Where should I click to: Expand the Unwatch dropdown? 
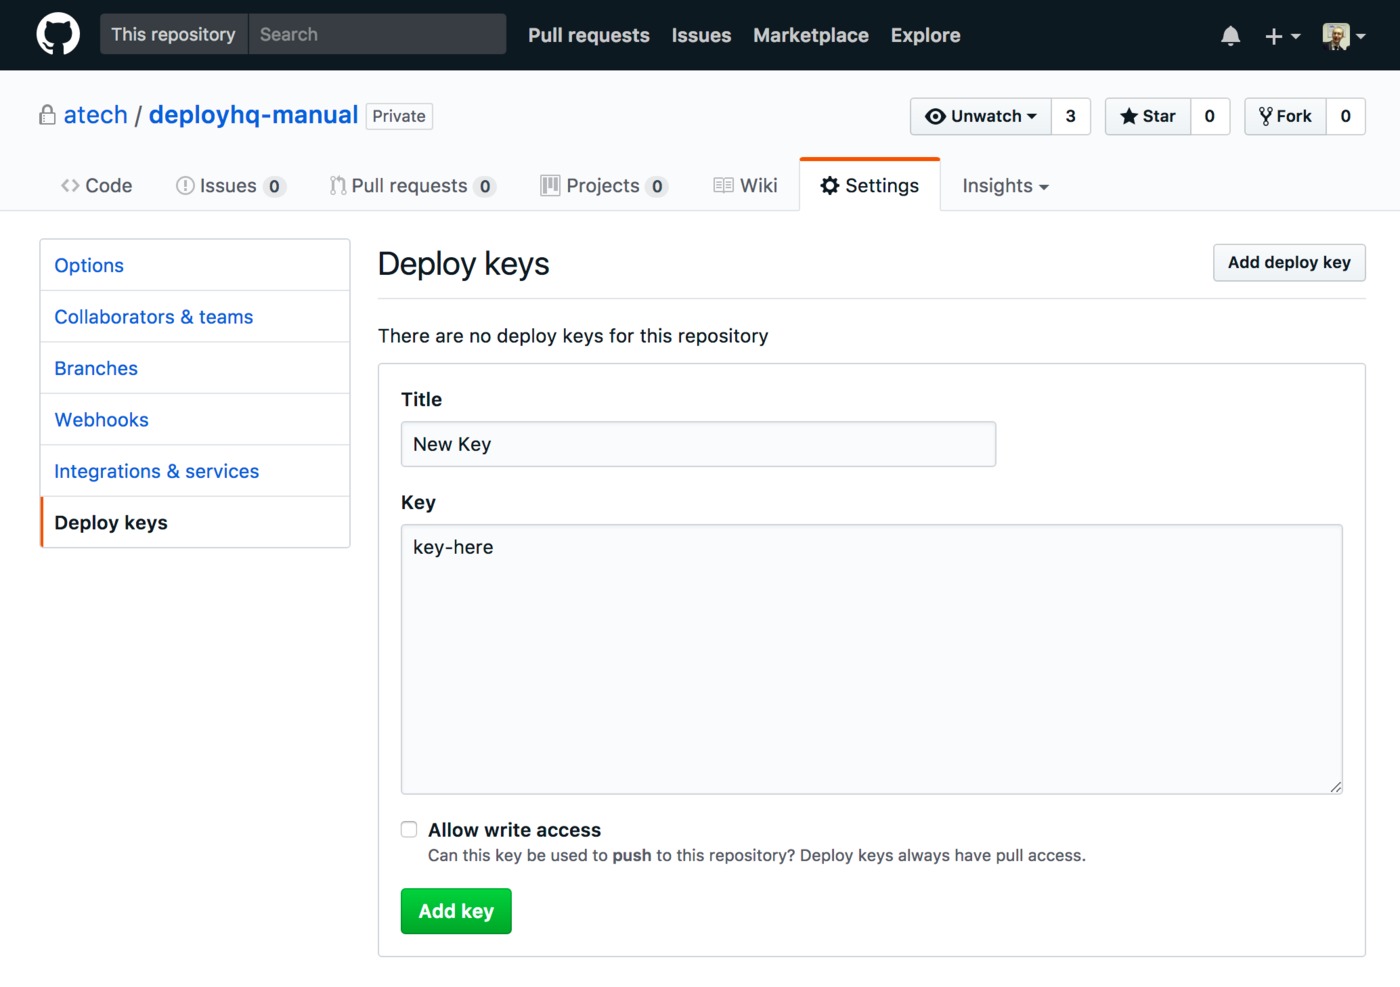point(980,116)
